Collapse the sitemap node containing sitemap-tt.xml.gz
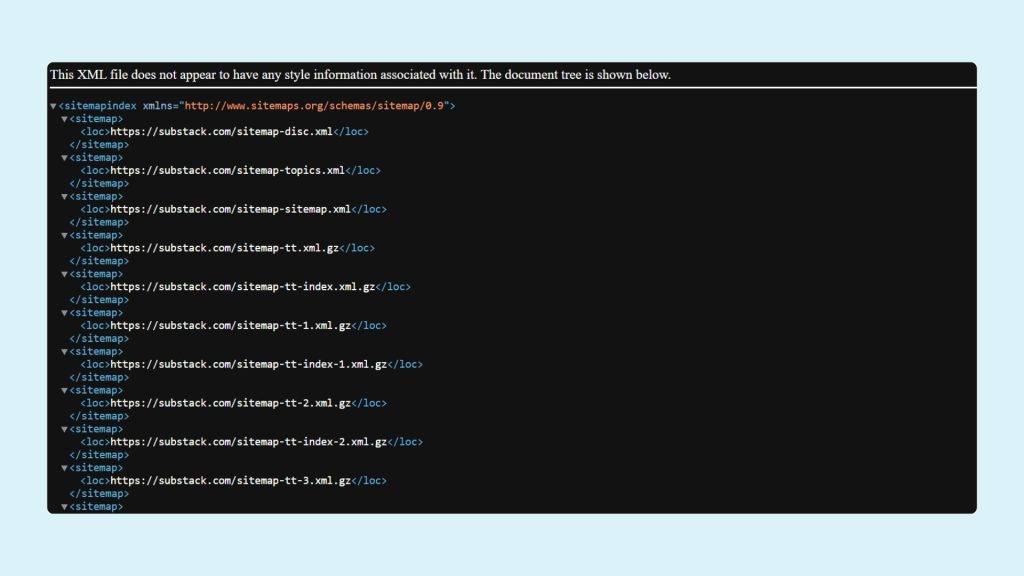 pos(65,235)
